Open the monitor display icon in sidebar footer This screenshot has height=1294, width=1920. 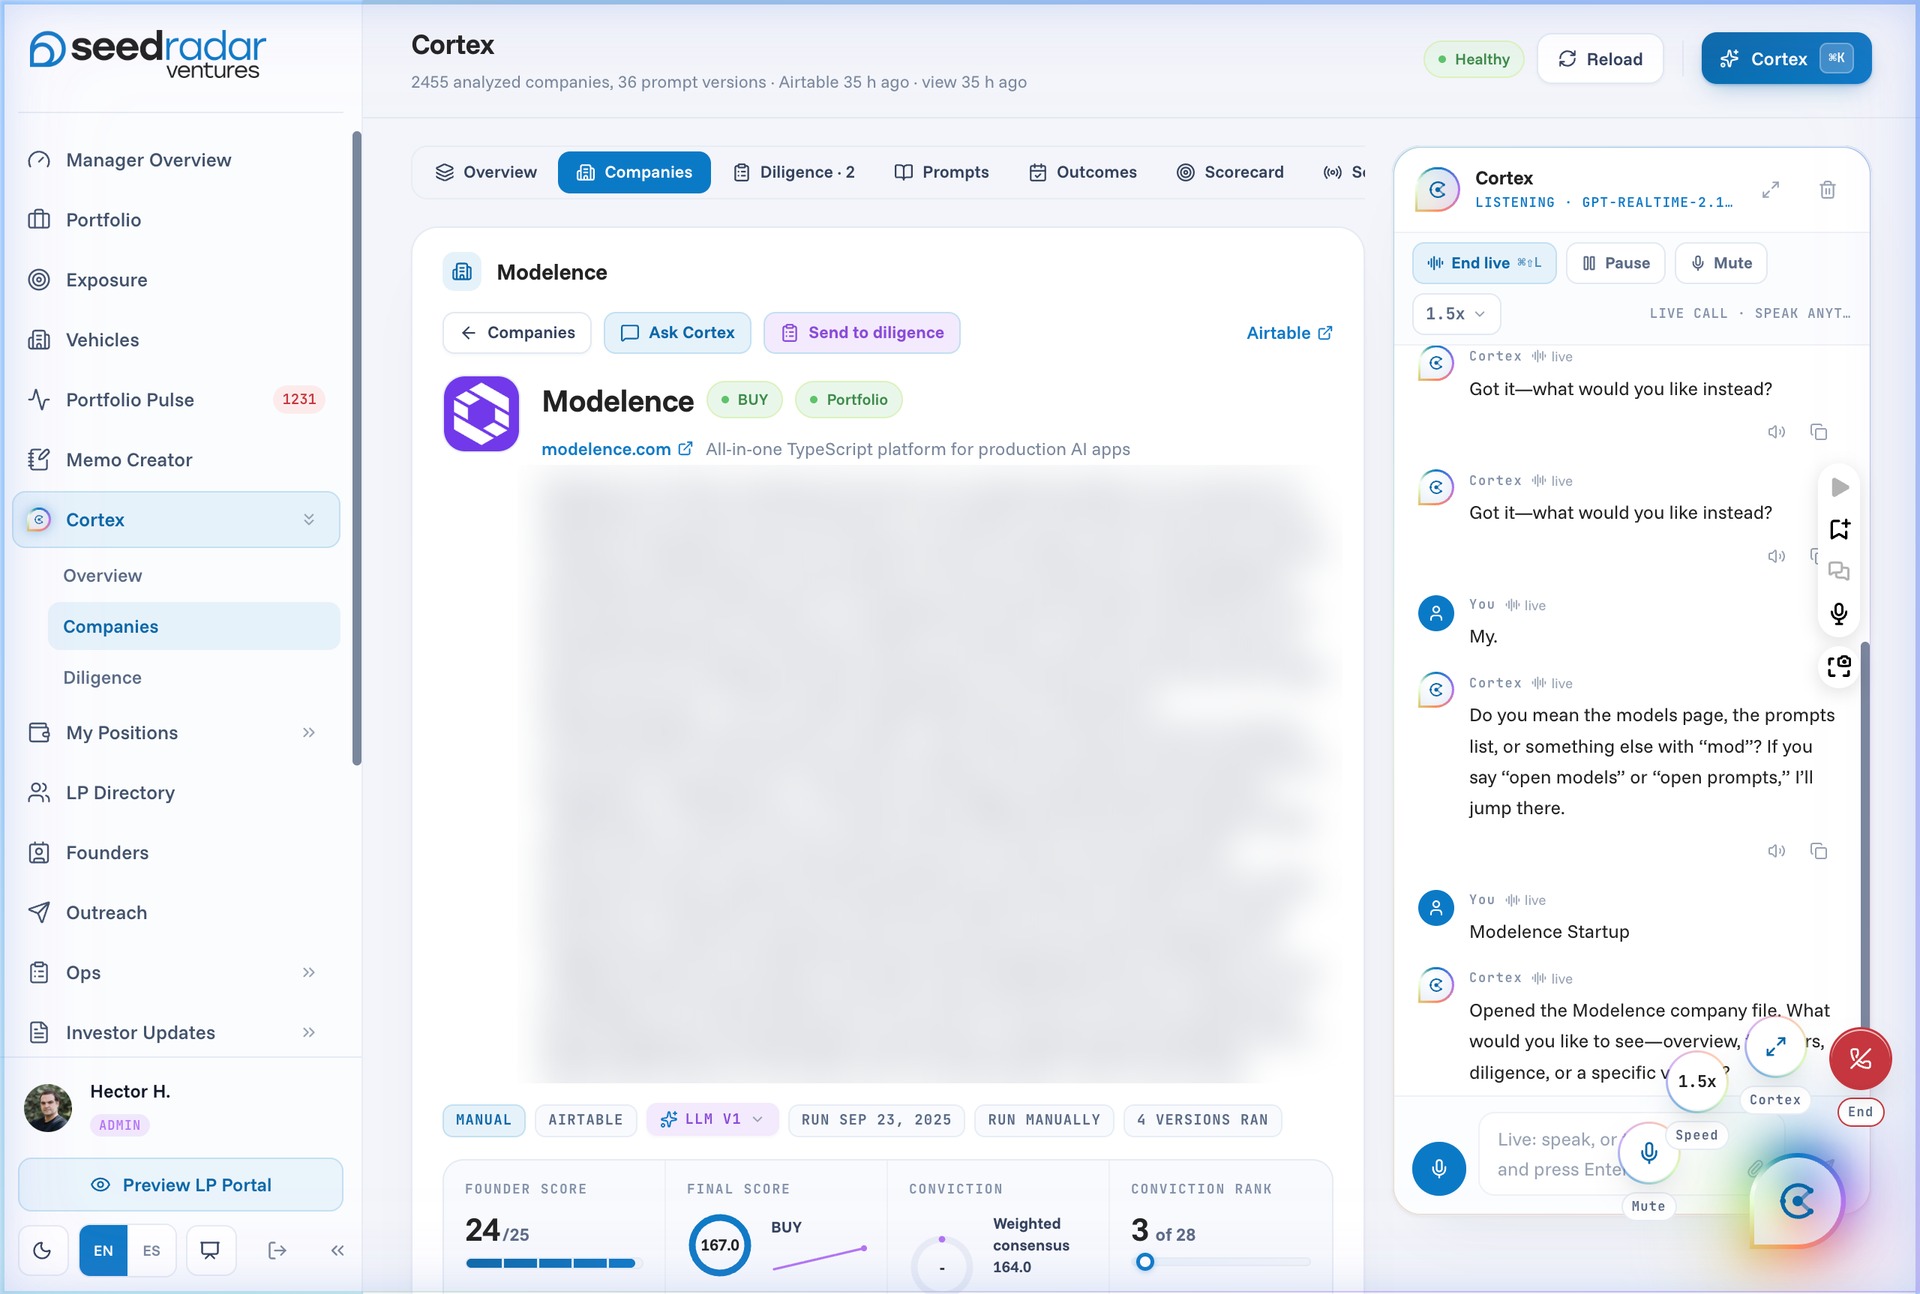[210, 1250]
